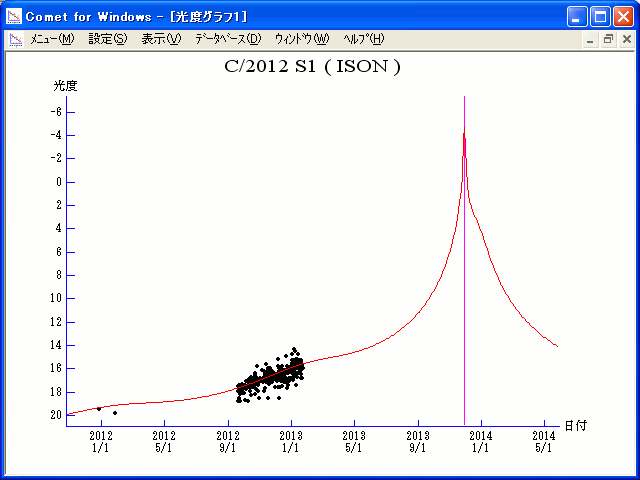Click the Comet app icon in title bar
This screenshot has height=480, width=640.
(14, 17)
